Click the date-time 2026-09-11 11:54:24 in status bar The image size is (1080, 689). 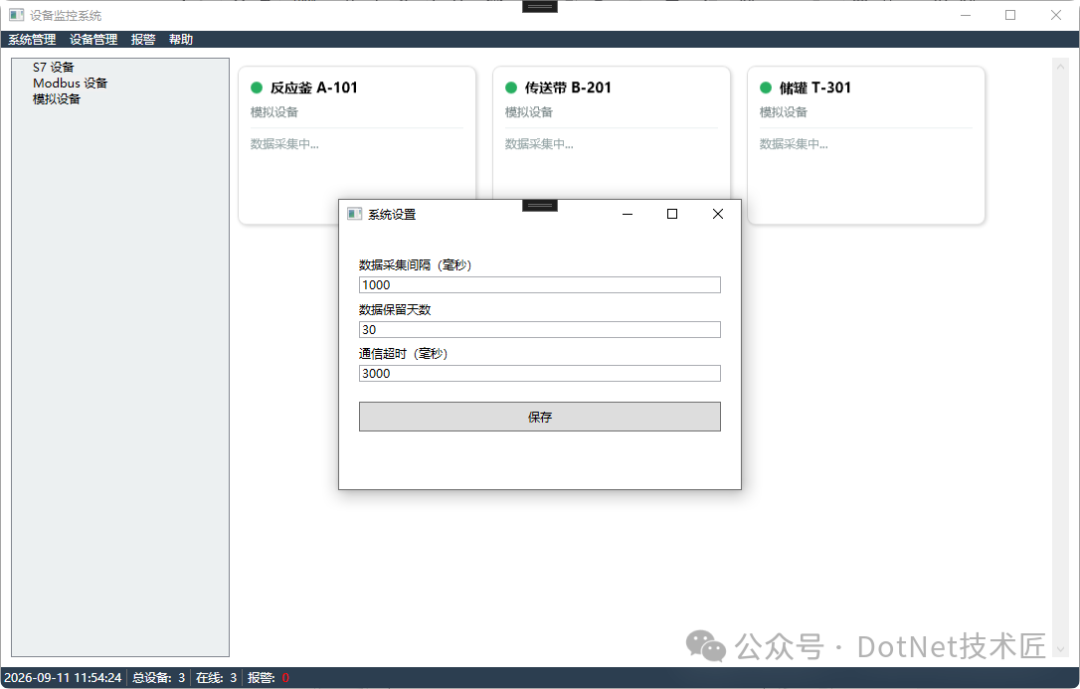click(63, 678)
